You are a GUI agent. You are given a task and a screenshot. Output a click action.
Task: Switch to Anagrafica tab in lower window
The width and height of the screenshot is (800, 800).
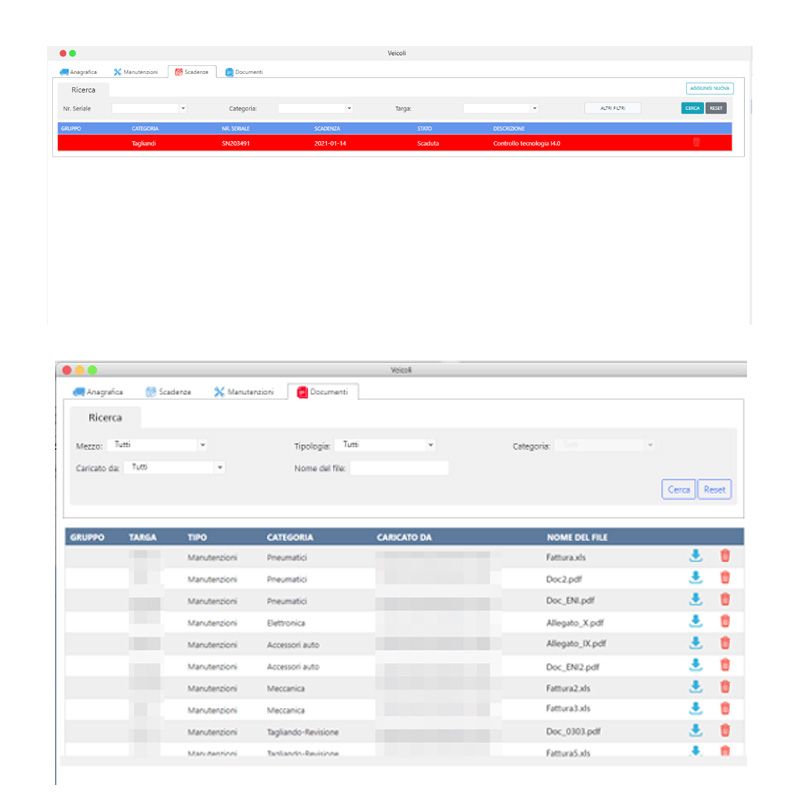coord(97,392)
